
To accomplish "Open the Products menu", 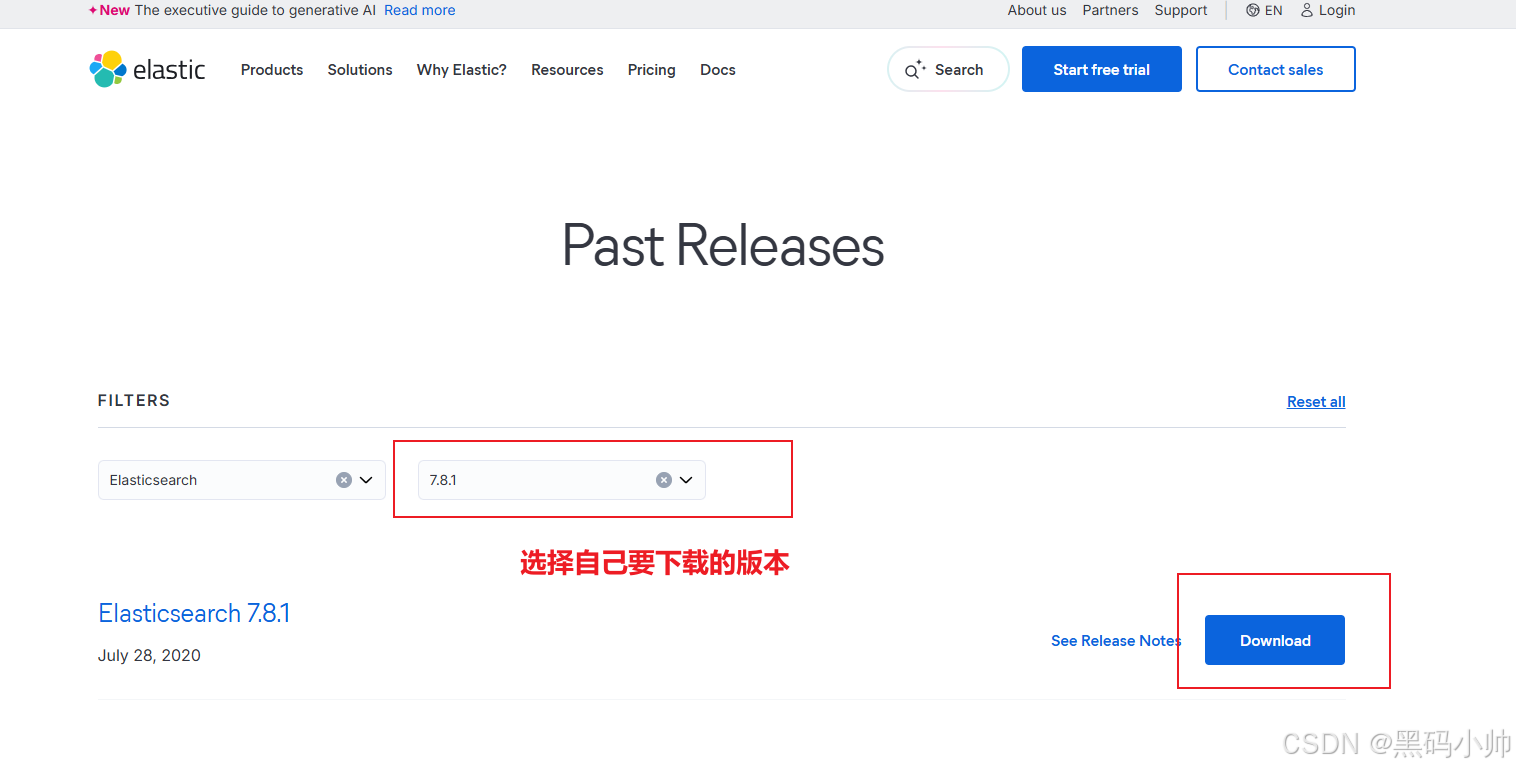I will point(272,70).
